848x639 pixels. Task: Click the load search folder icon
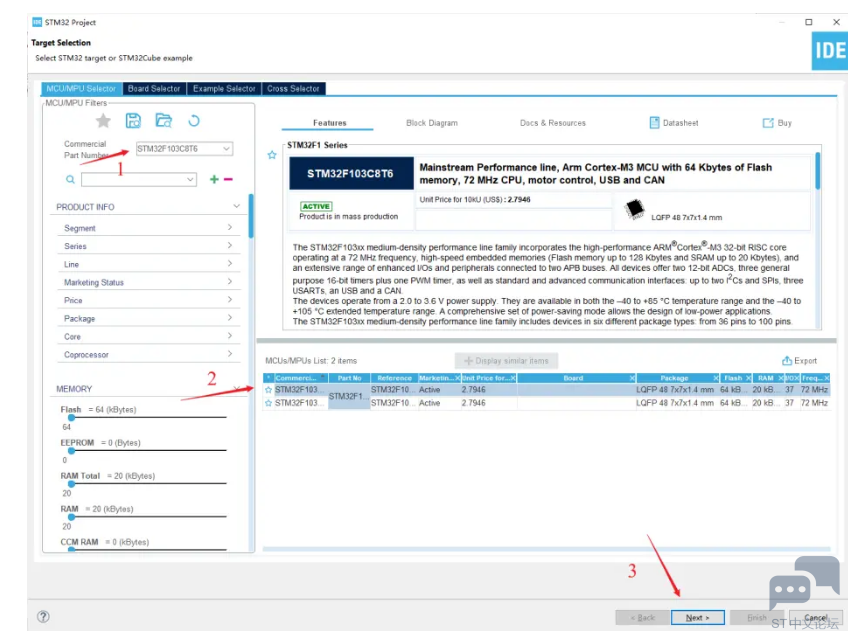(163, 121)
